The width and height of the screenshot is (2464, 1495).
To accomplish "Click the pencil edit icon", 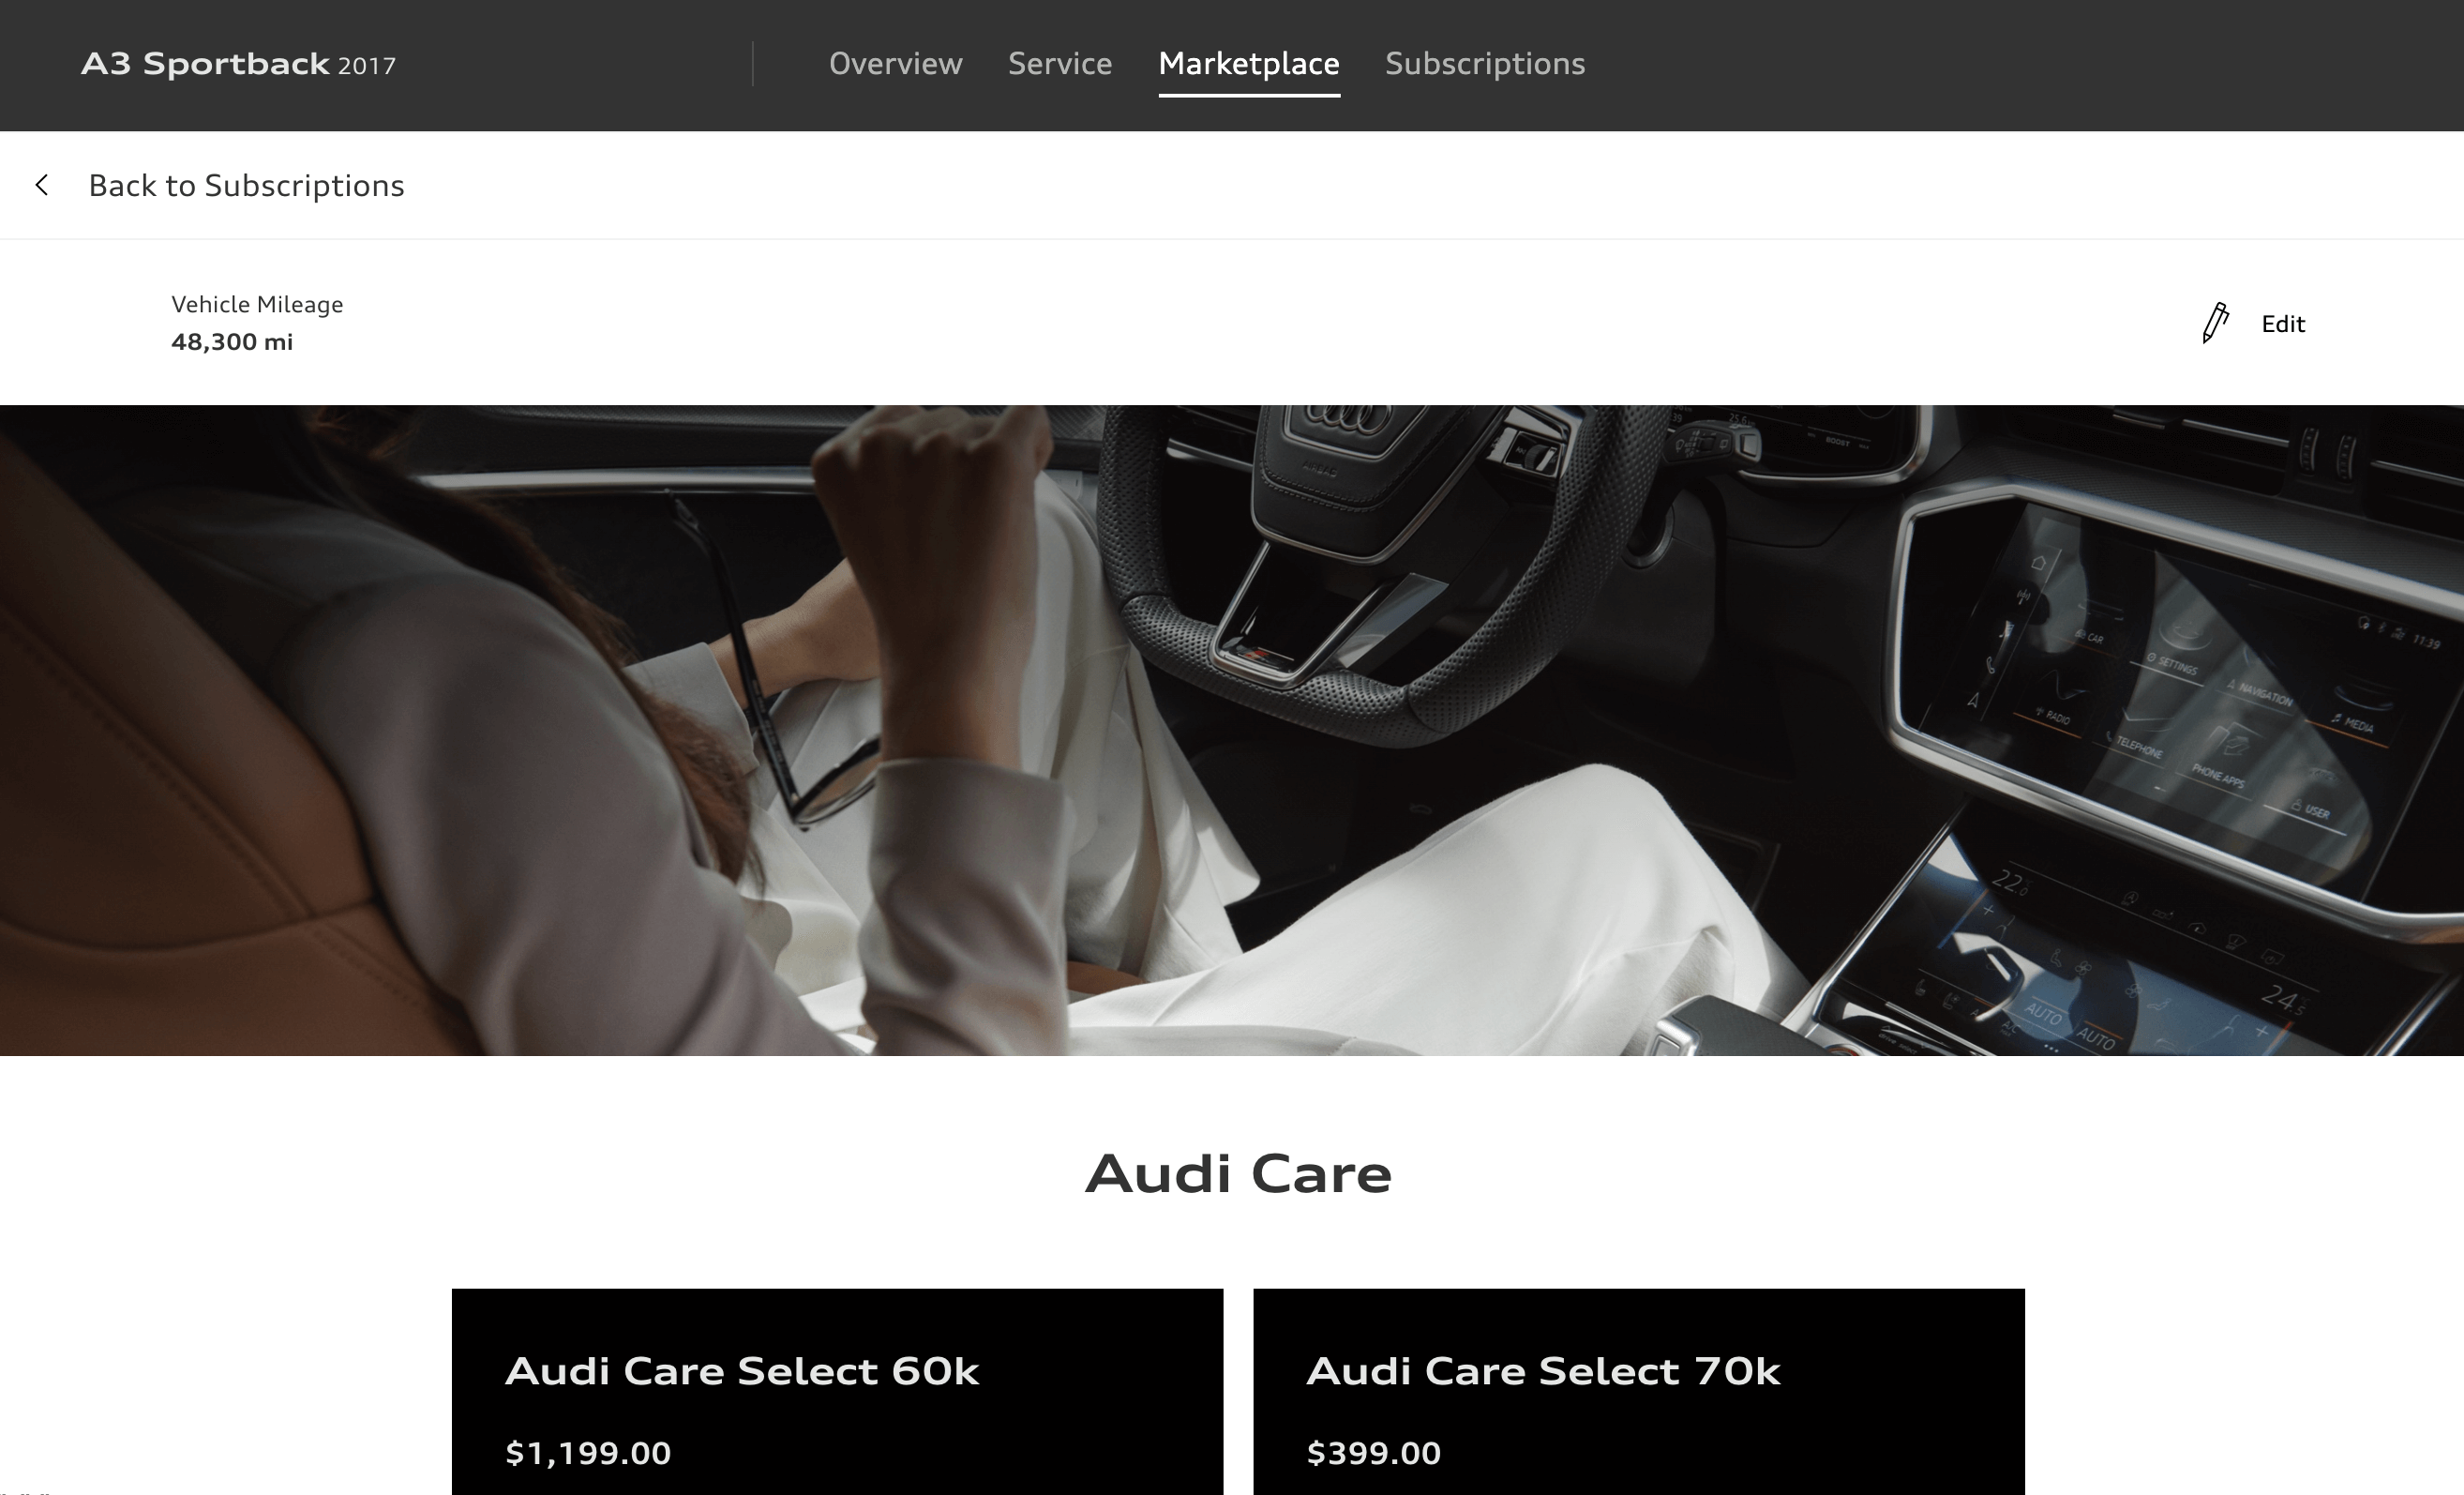I will (x=2215, y=323).
